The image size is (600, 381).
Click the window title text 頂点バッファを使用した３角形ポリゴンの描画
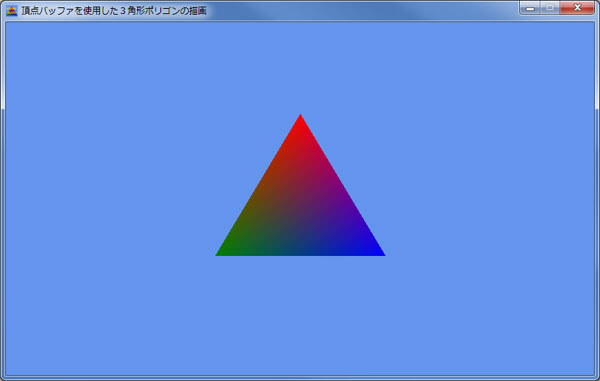pyautogui.click(x=114, y=11)
